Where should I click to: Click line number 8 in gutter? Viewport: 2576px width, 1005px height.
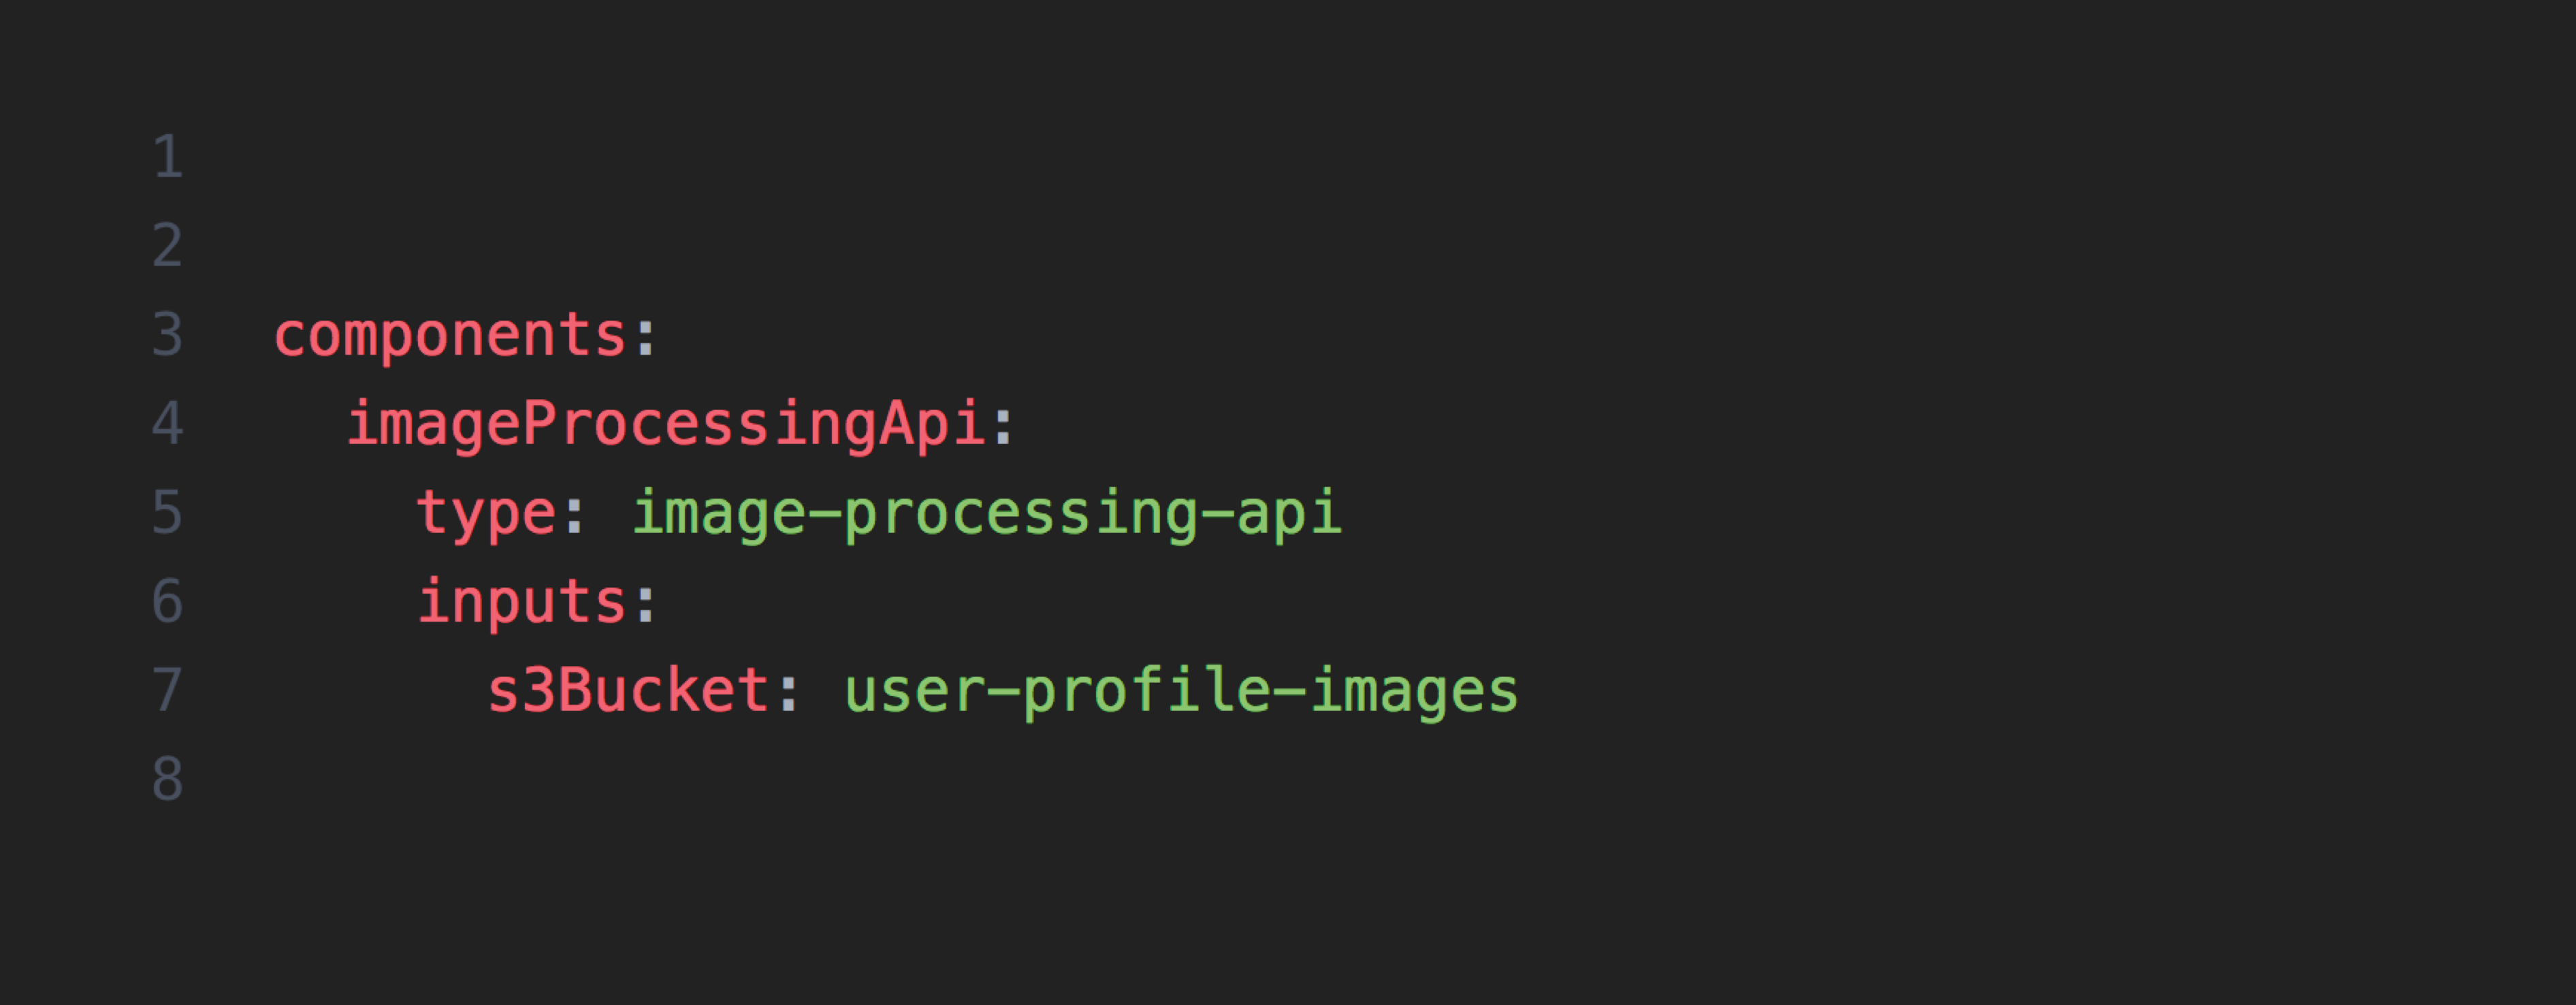tap(168, 780)
